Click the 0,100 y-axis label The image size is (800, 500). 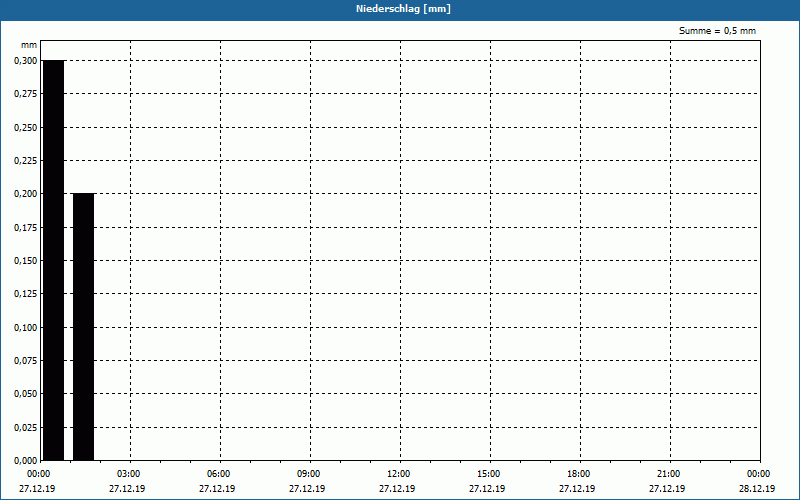pos(26,328)
